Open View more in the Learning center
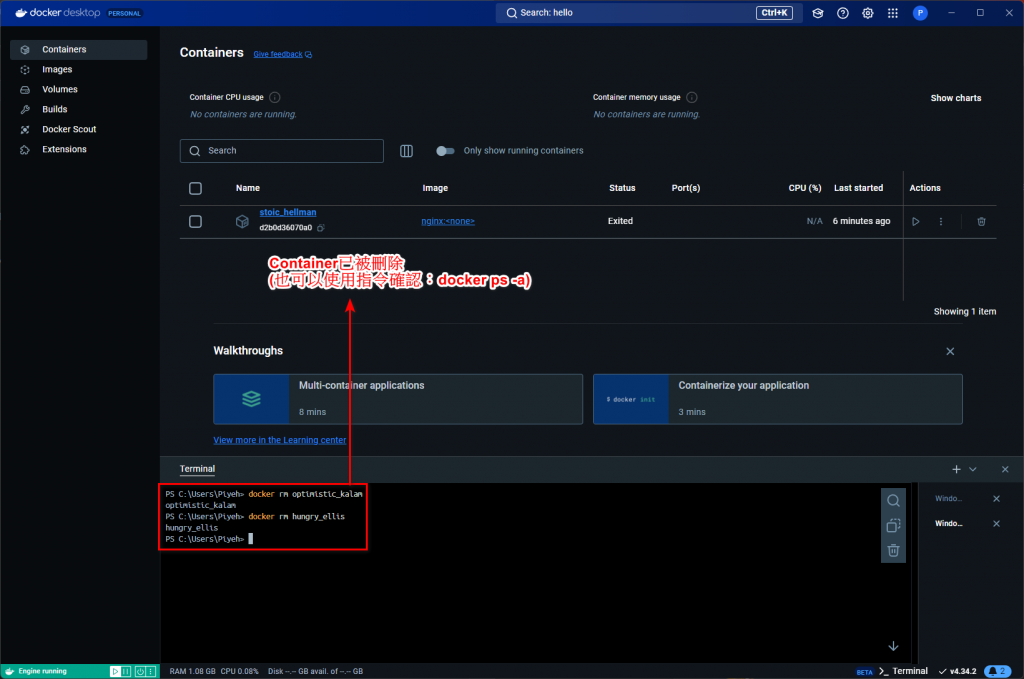The image size is (1024, 679). pyautogui.click(x=280, y=440)
